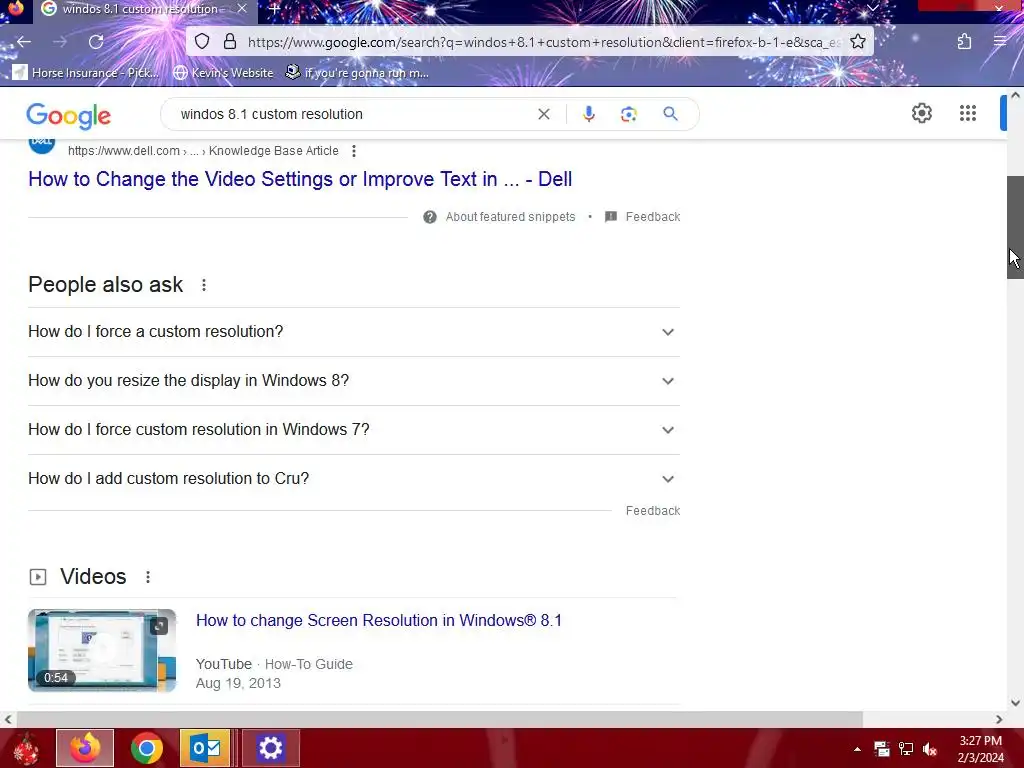Start voice search with microphone icon

[x=588, y=114]
